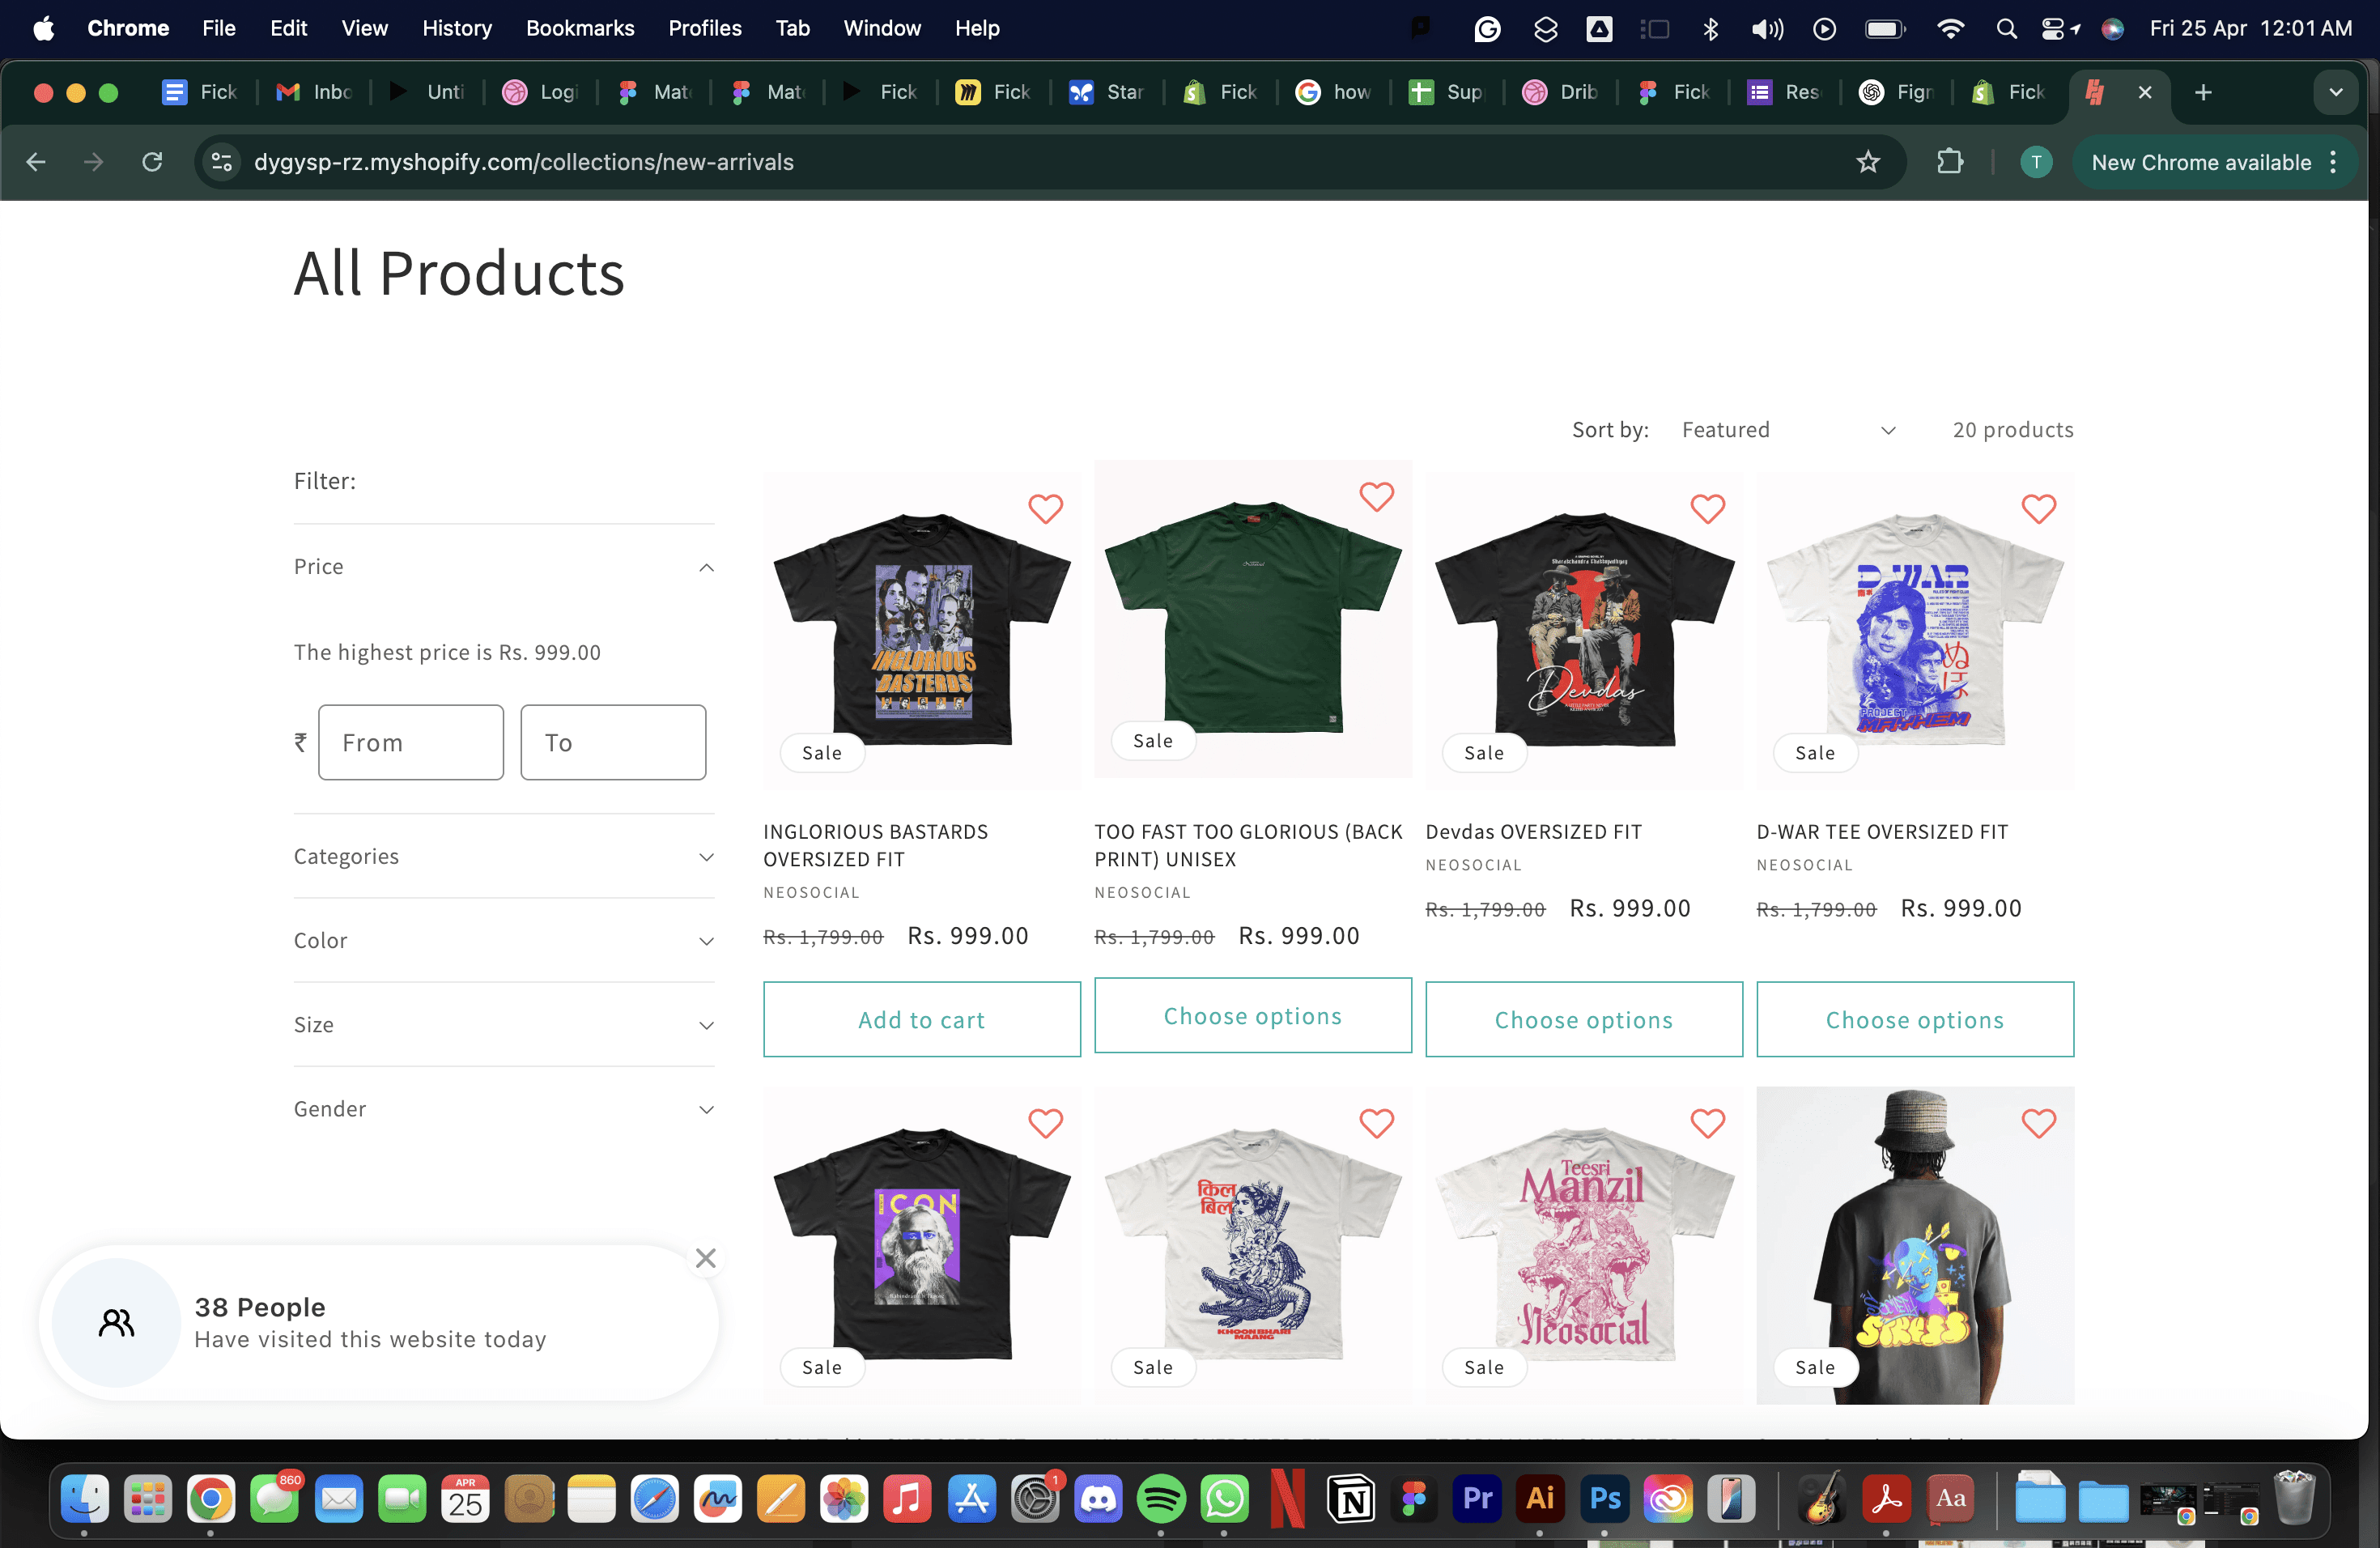Click the bookmark star in address bar

[x=1867, y=162]
